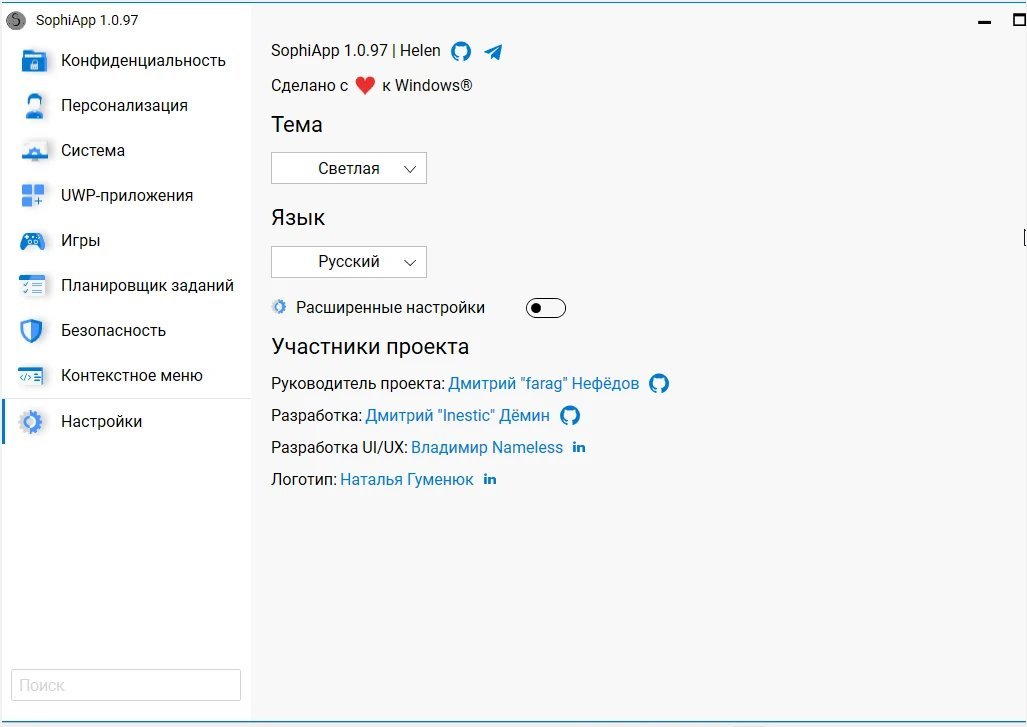Switch to the Персонализация section

(124, 105)
